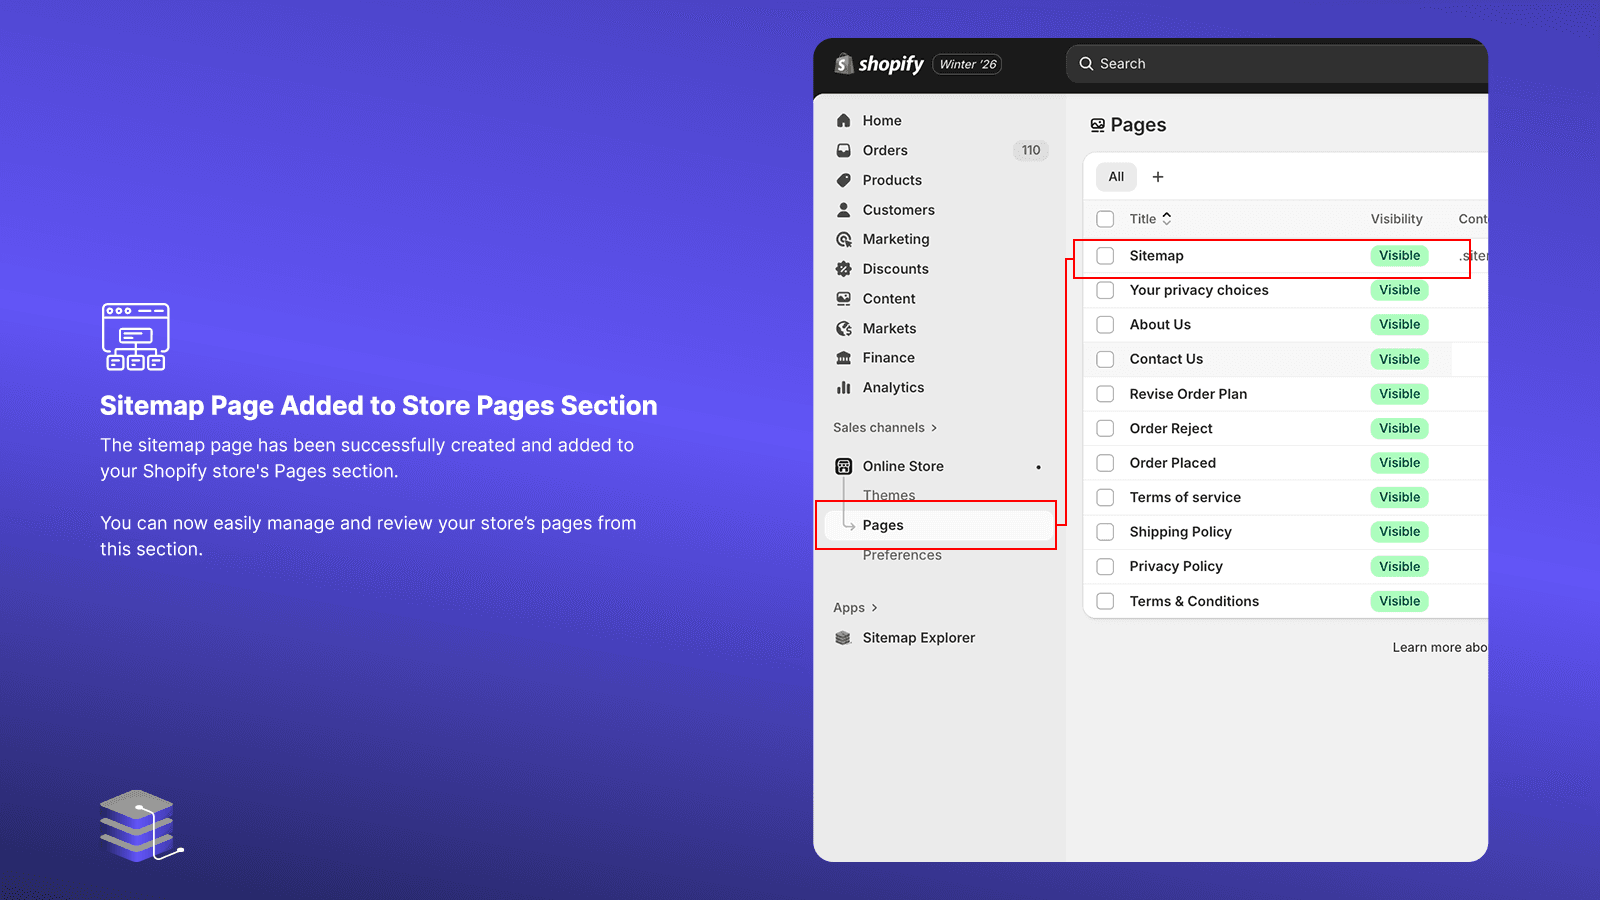The width and height of the screenshot is (1600, 900).
Task: Click the Visible badge on Privacy Policy
Action: click(x=1399, y=566)
